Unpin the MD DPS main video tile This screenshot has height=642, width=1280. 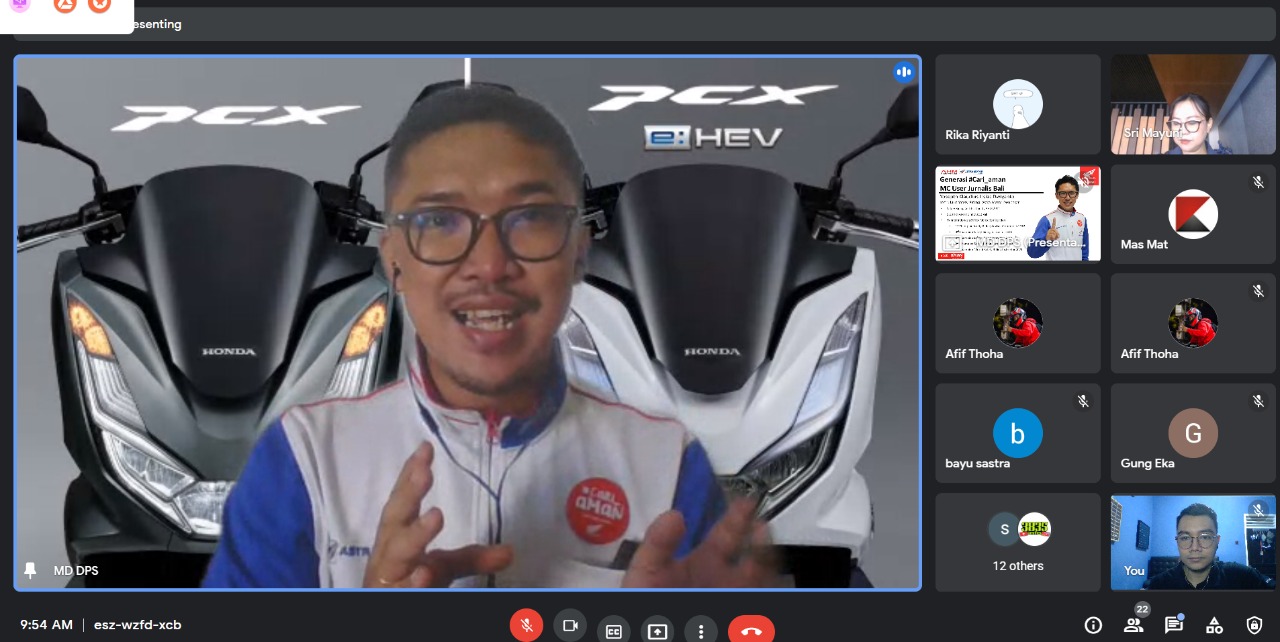[x=30, y=570]
